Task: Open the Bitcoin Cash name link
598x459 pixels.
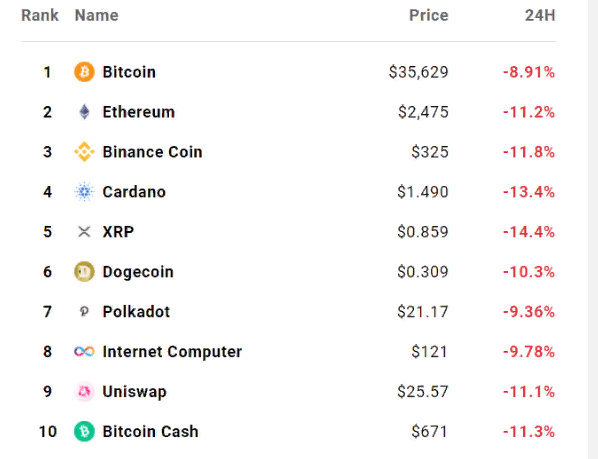Action: 151,431
